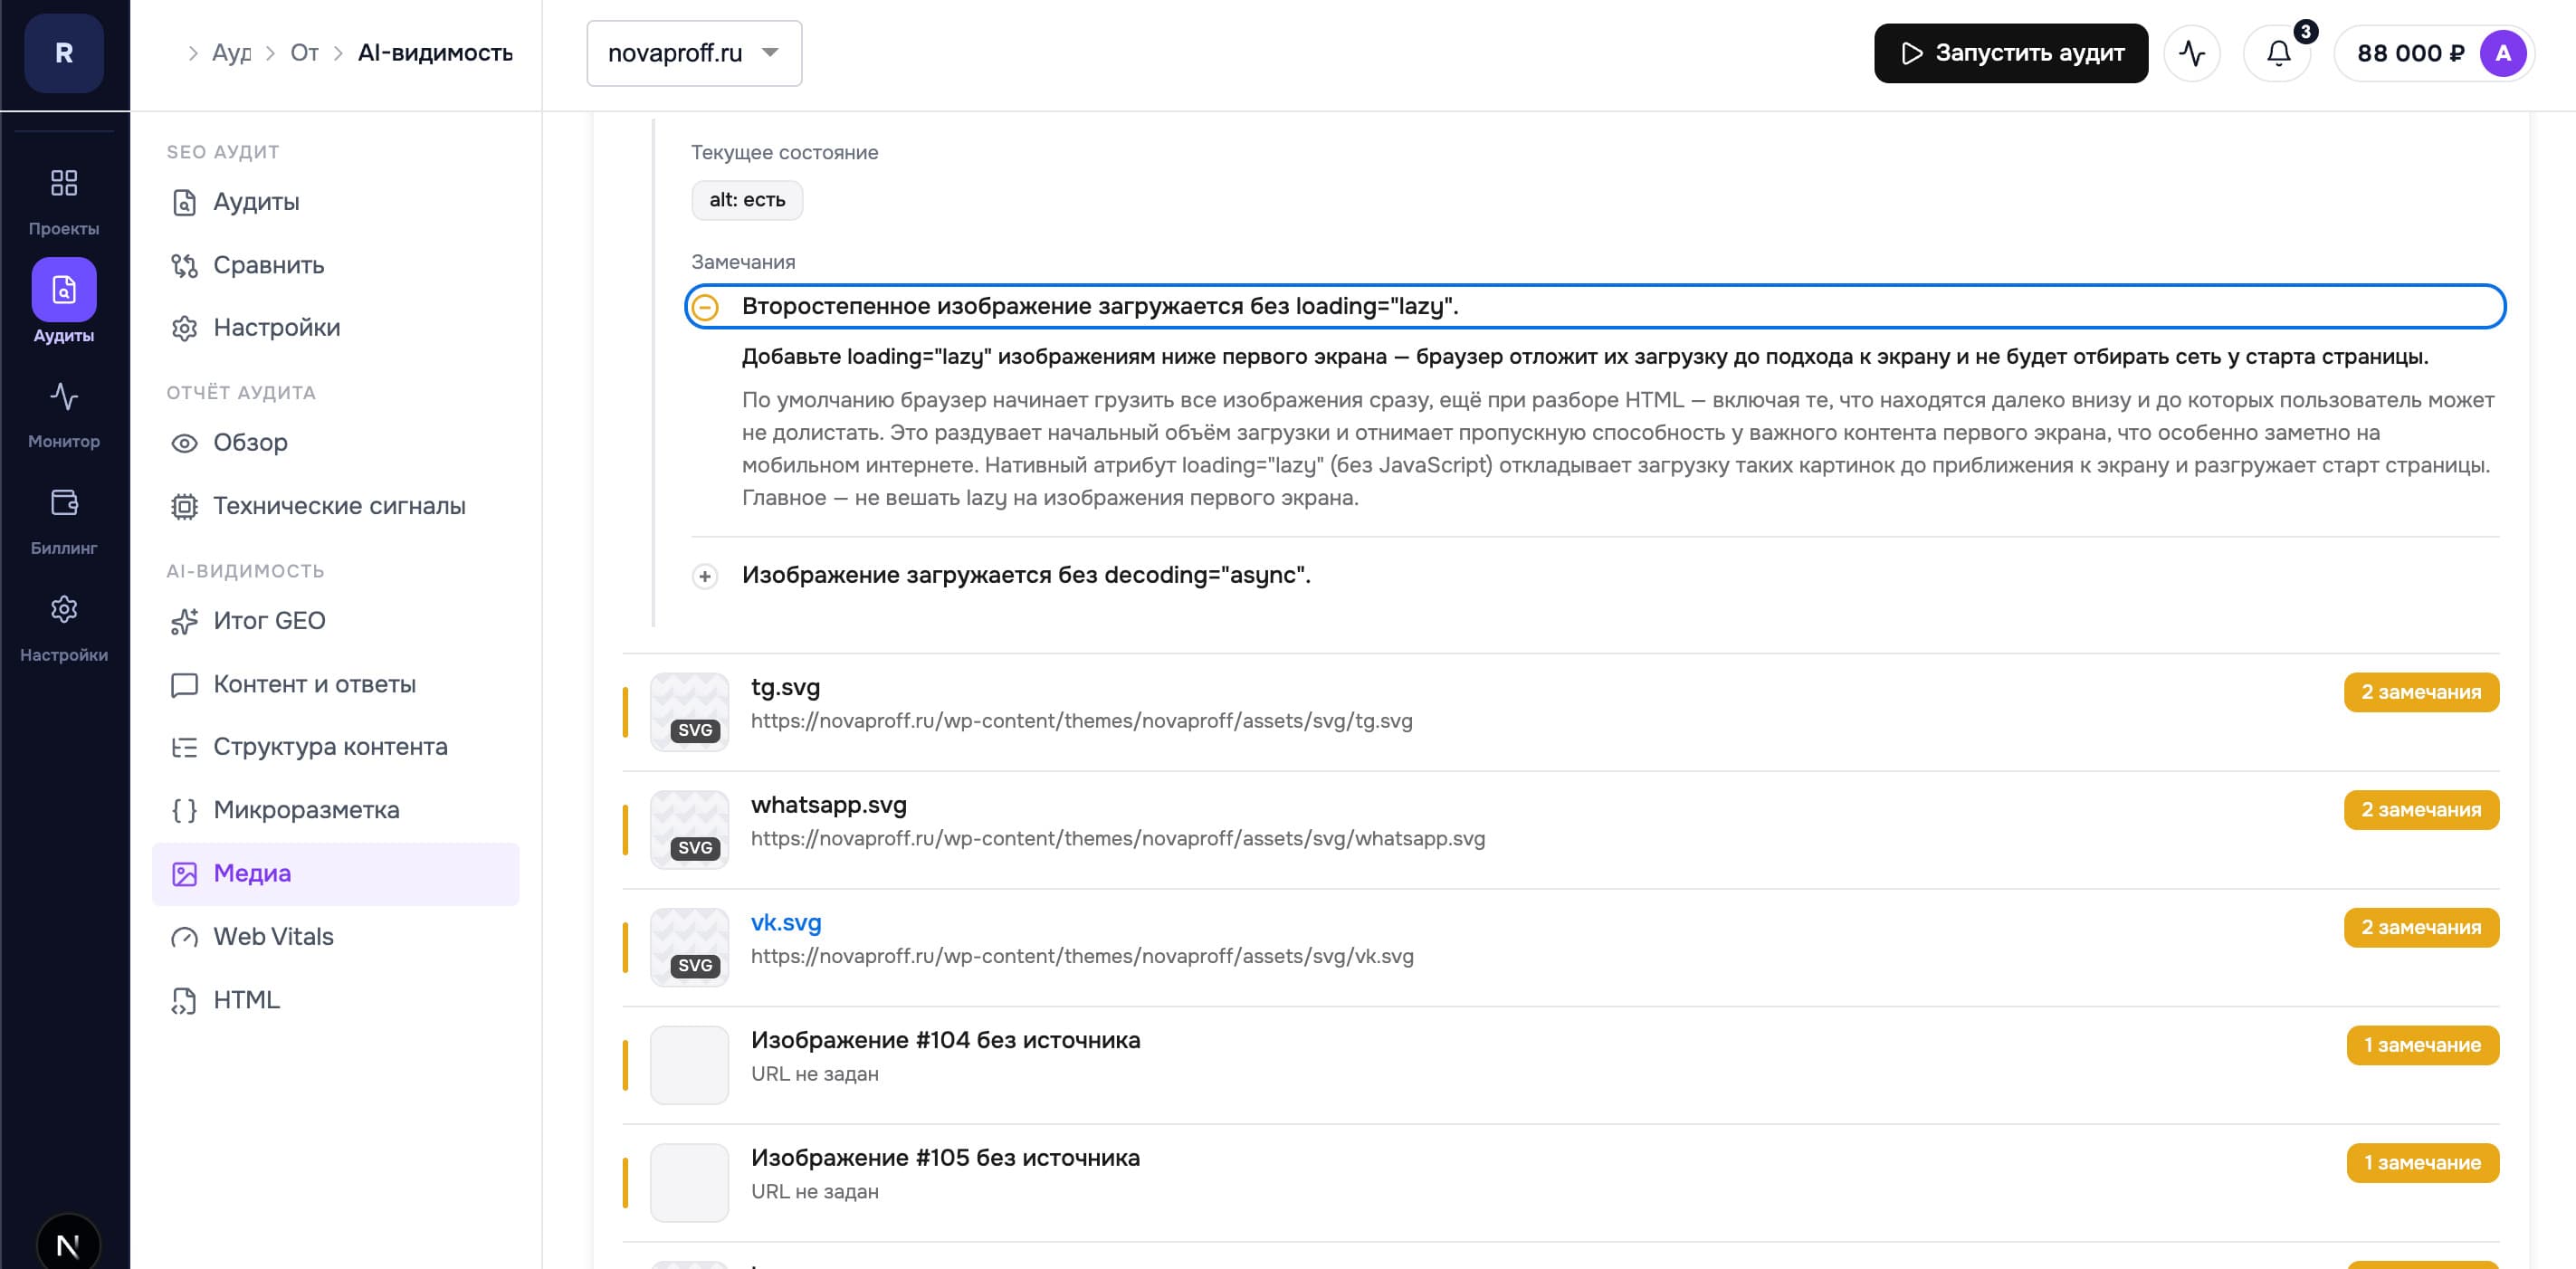Click the whatsapp.svg URL text
The height and width of the screenshot is (1269, 2576).
click(1118, 839)
